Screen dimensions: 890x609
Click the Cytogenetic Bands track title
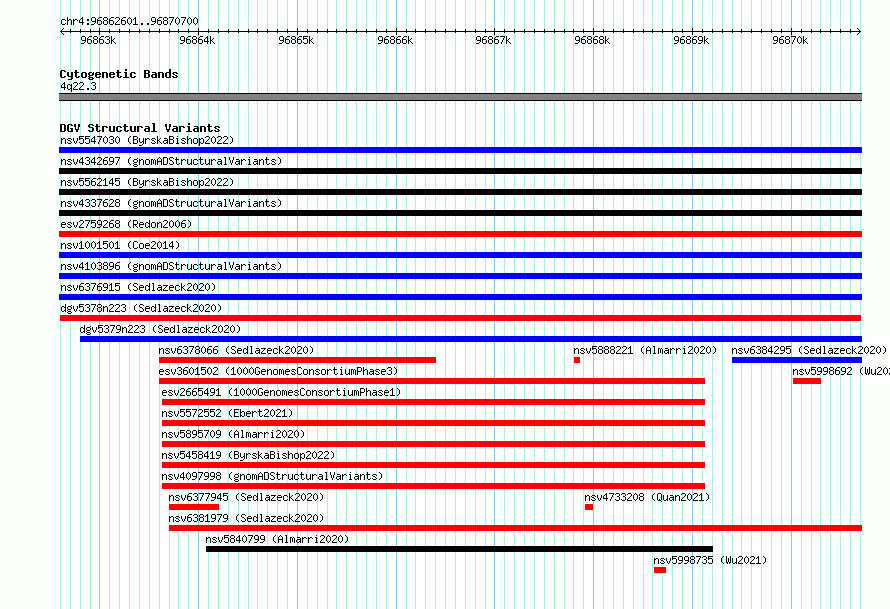click(119, 74)
